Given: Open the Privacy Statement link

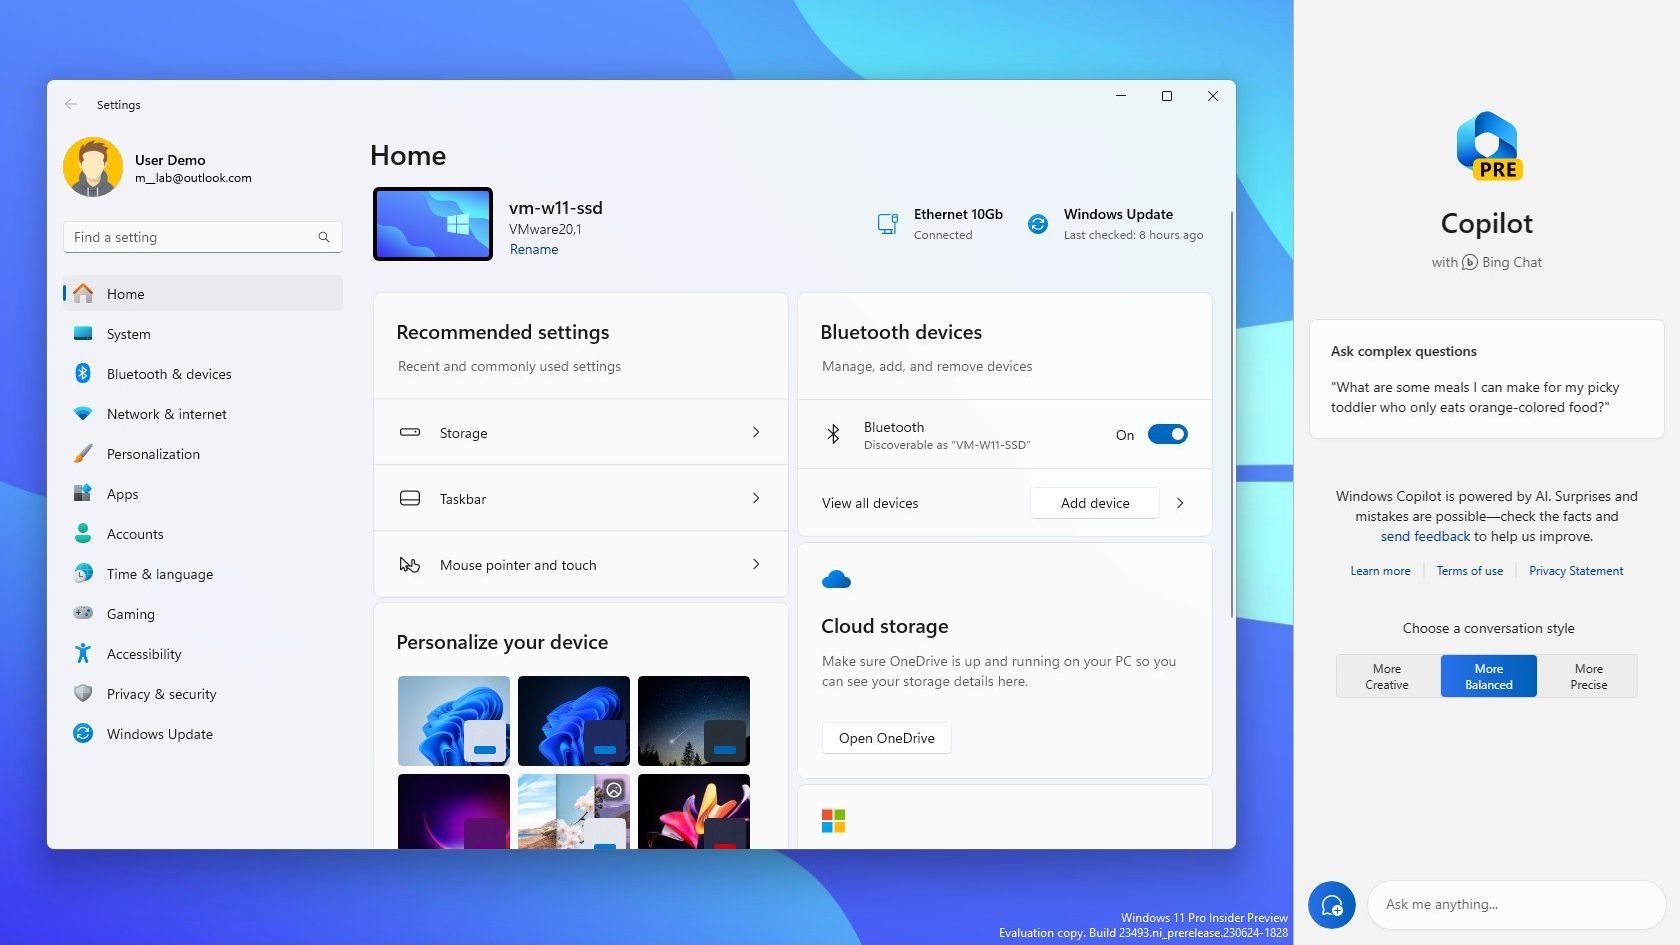Looking at the screenshot, I should coord(1576,571).
